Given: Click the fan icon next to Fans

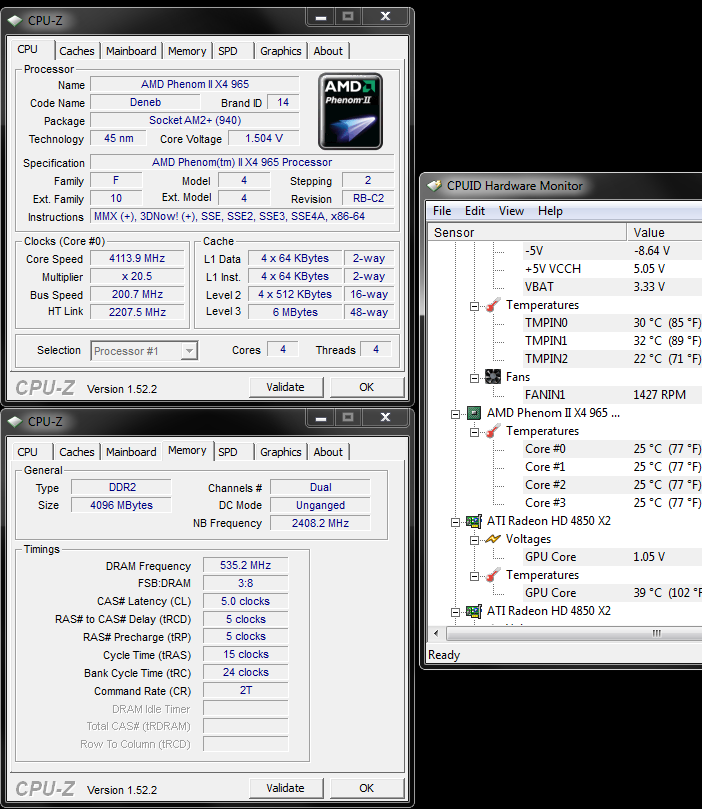Looking at the screenshot, I should 493,377.
